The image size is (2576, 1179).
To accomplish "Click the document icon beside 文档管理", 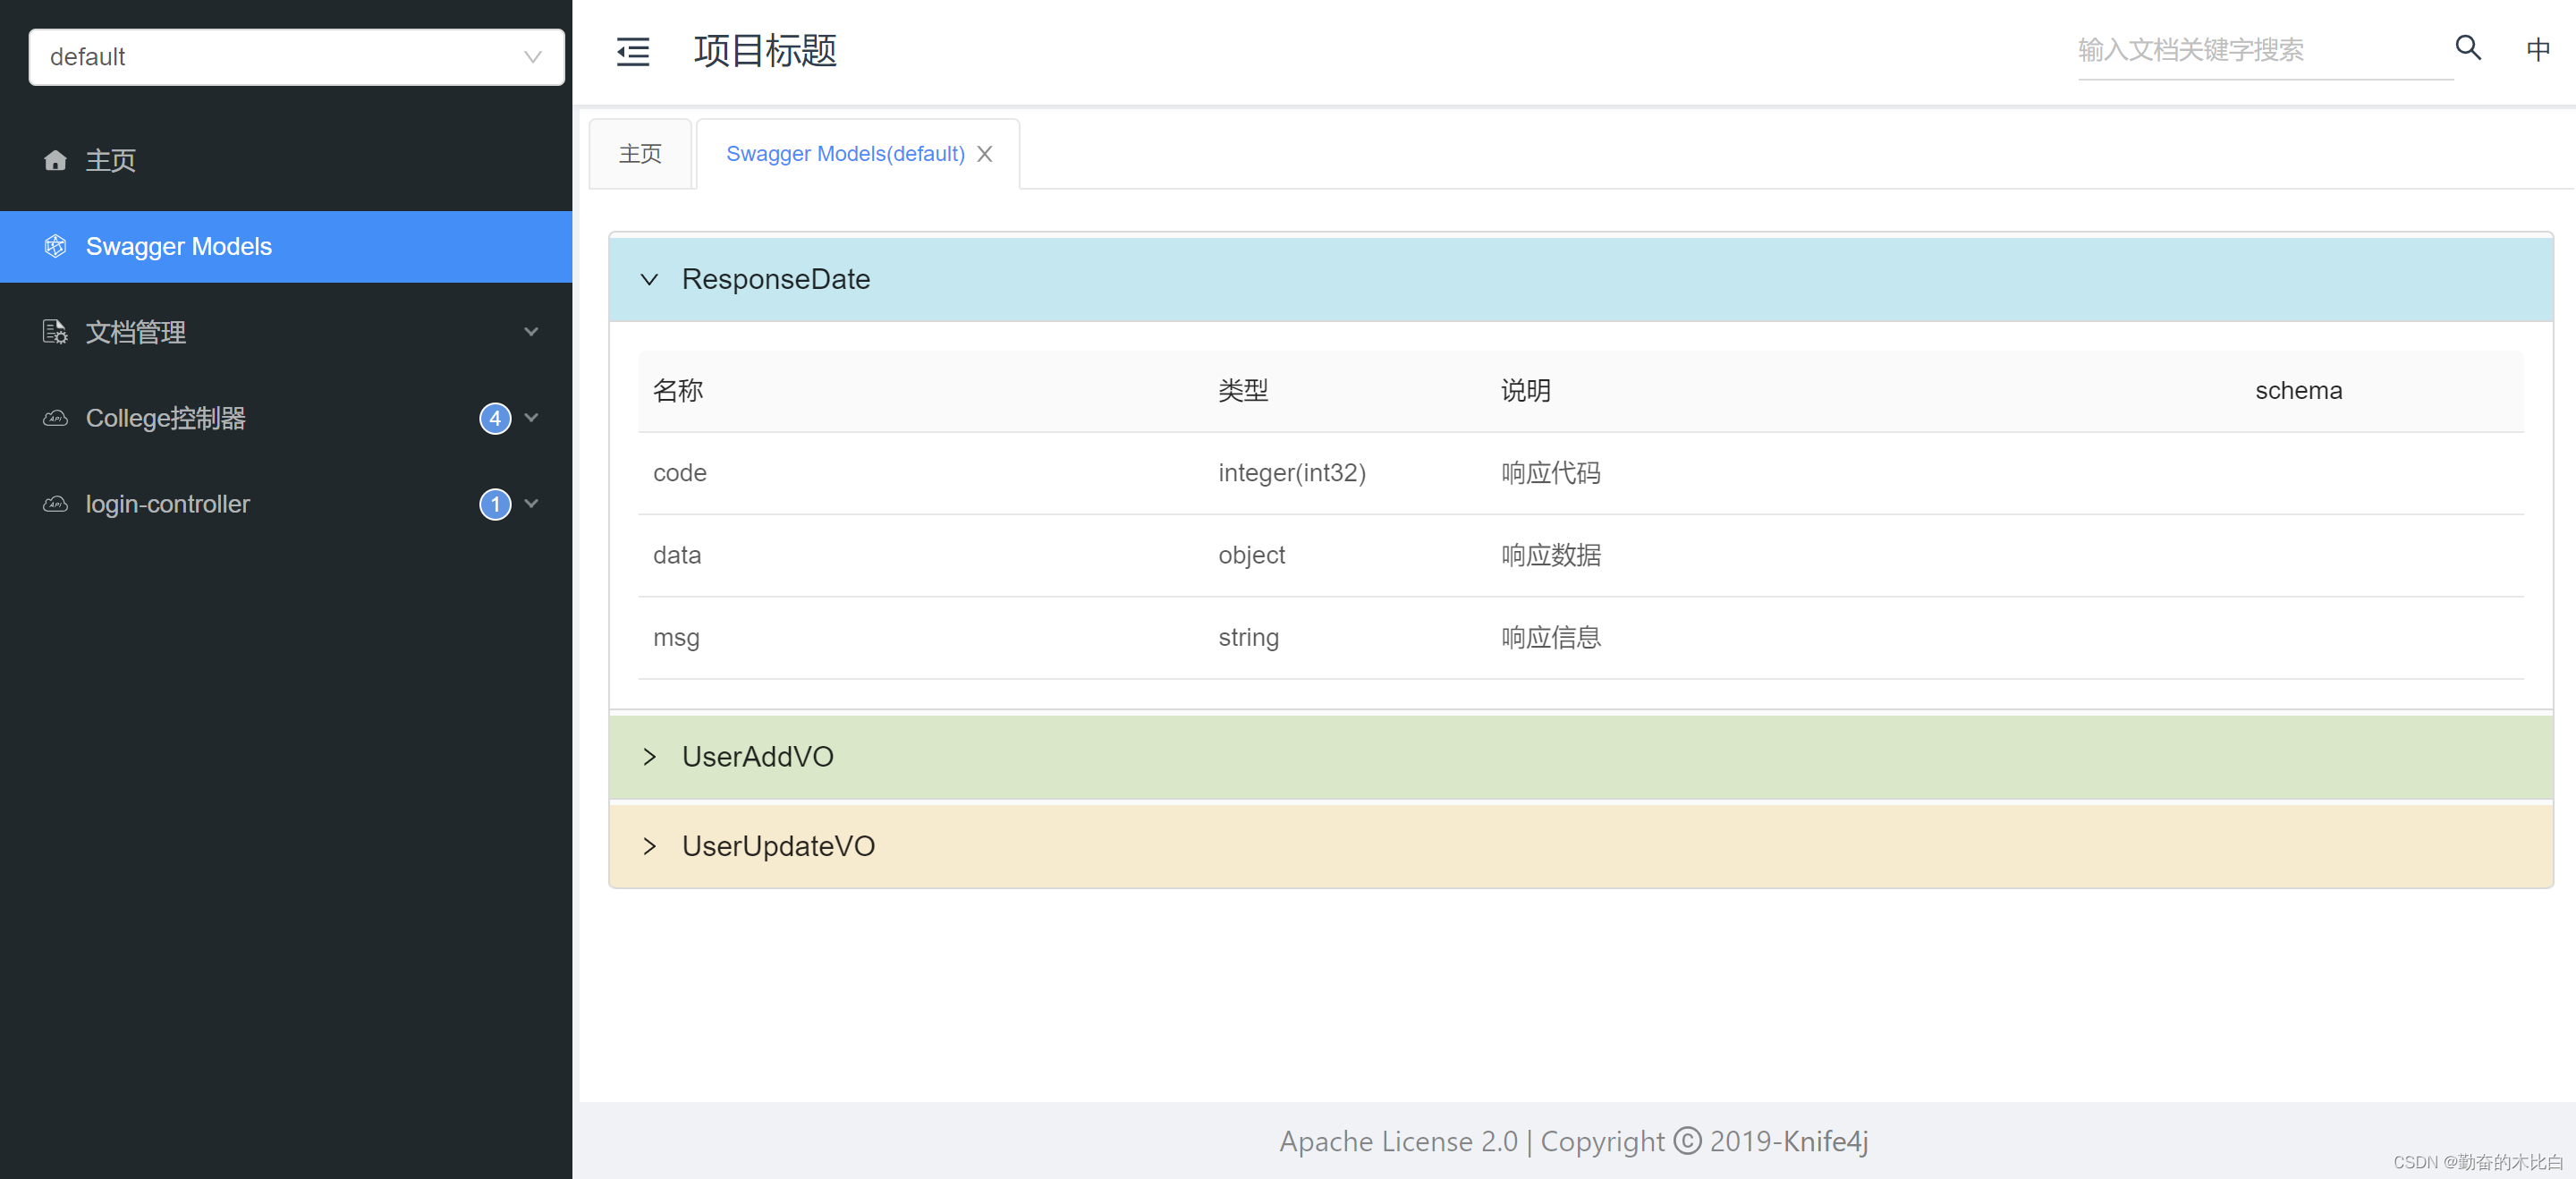I will click(55, 332).
